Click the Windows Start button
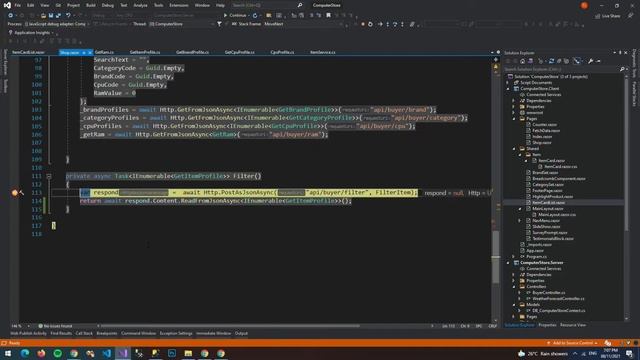 tap(8, 353)
